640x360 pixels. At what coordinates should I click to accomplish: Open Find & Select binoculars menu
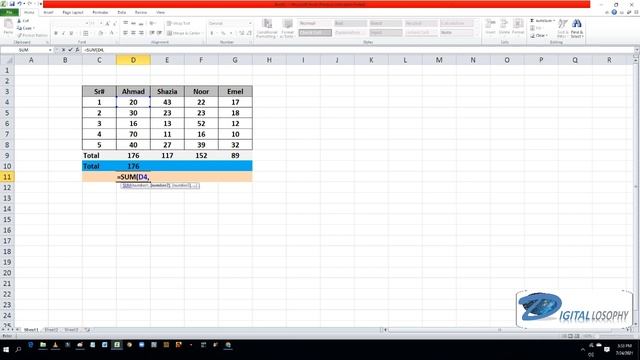(x=577, y=29)
